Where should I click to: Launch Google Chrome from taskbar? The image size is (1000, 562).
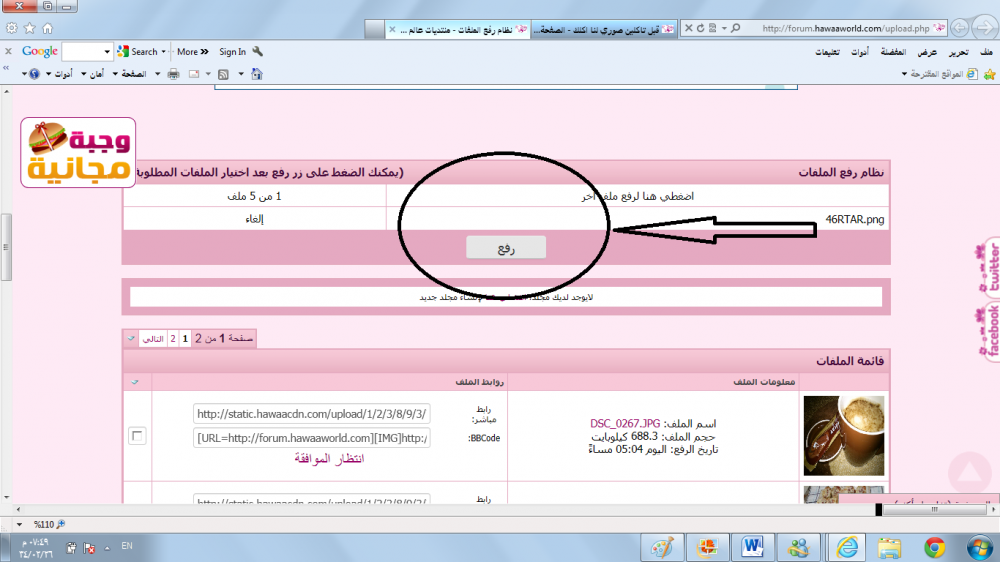934,547
